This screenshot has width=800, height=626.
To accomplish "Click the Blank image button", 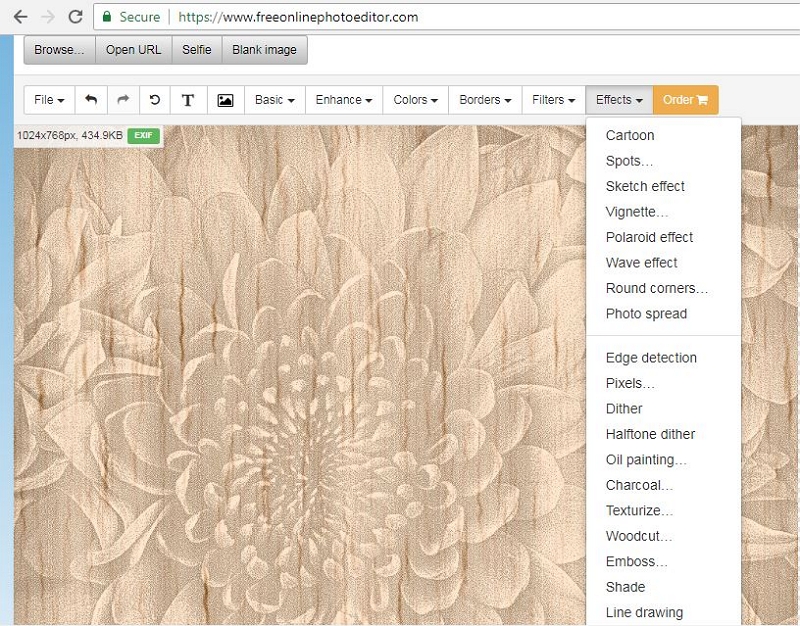I will pos(263,49).
